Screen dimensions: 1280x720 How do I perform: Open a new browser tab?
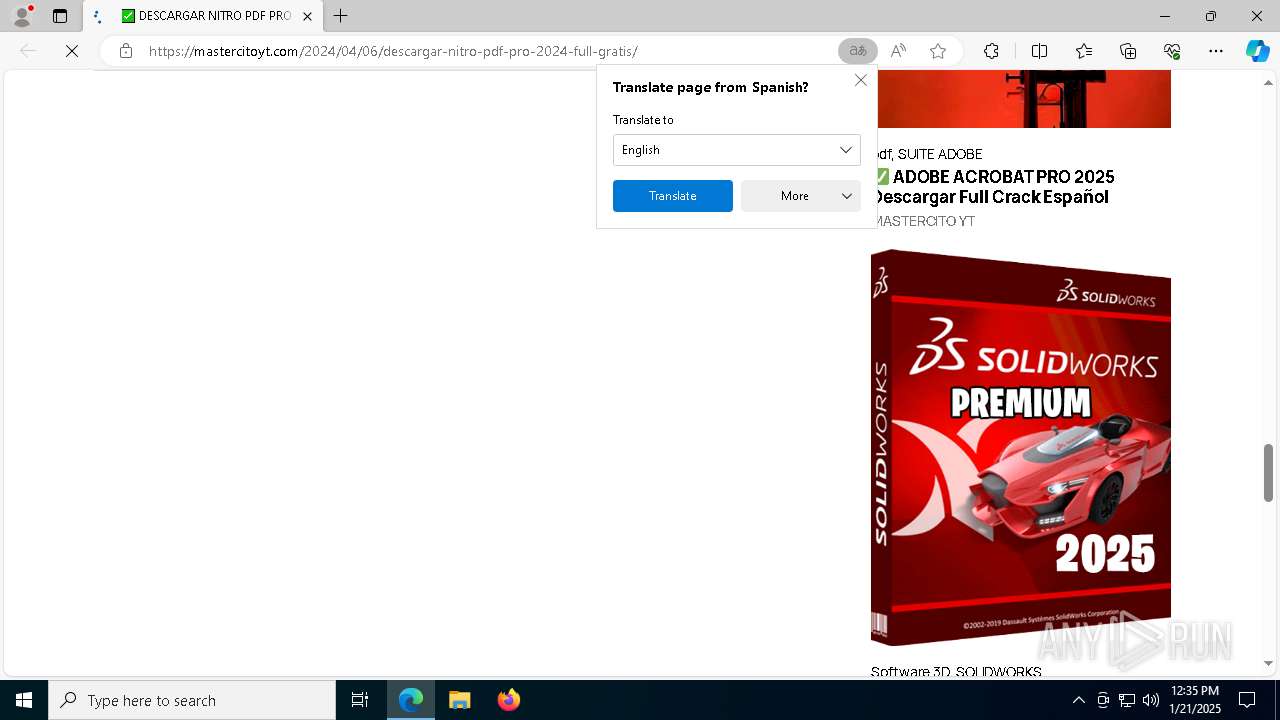341,16
